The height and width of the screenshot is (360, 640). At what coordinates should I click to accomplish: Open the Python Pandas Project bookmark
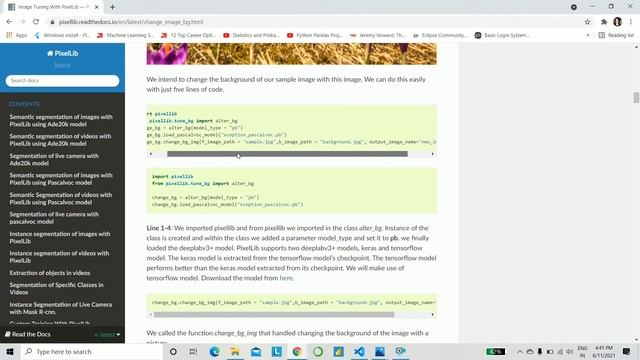coord(315,36)
